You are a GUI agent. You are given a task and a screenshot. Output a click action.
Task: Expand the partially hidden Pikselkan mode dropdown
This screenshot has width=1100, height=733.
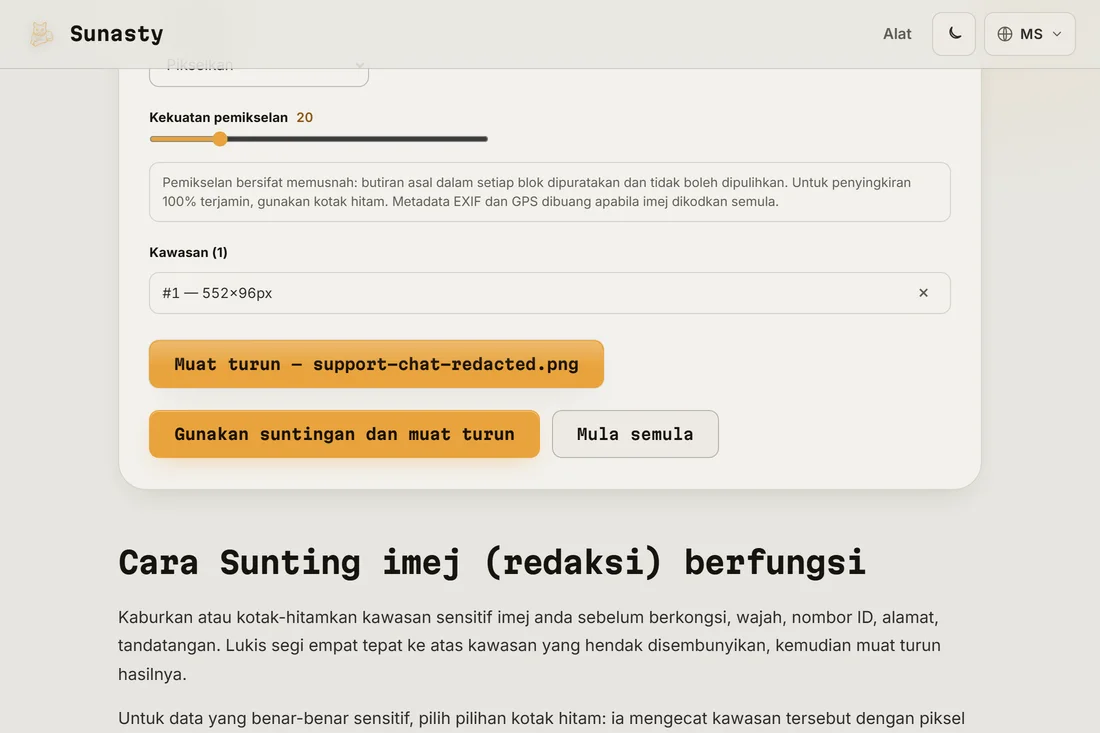(x=259, y=77)
